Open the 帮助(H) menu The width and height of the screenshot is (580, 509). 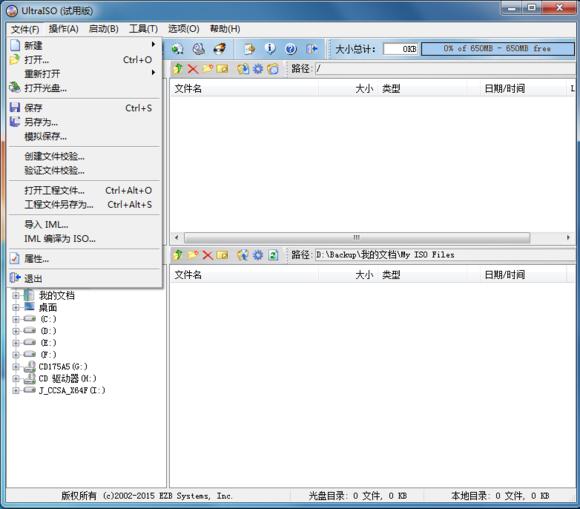click(x=225, y=29)
